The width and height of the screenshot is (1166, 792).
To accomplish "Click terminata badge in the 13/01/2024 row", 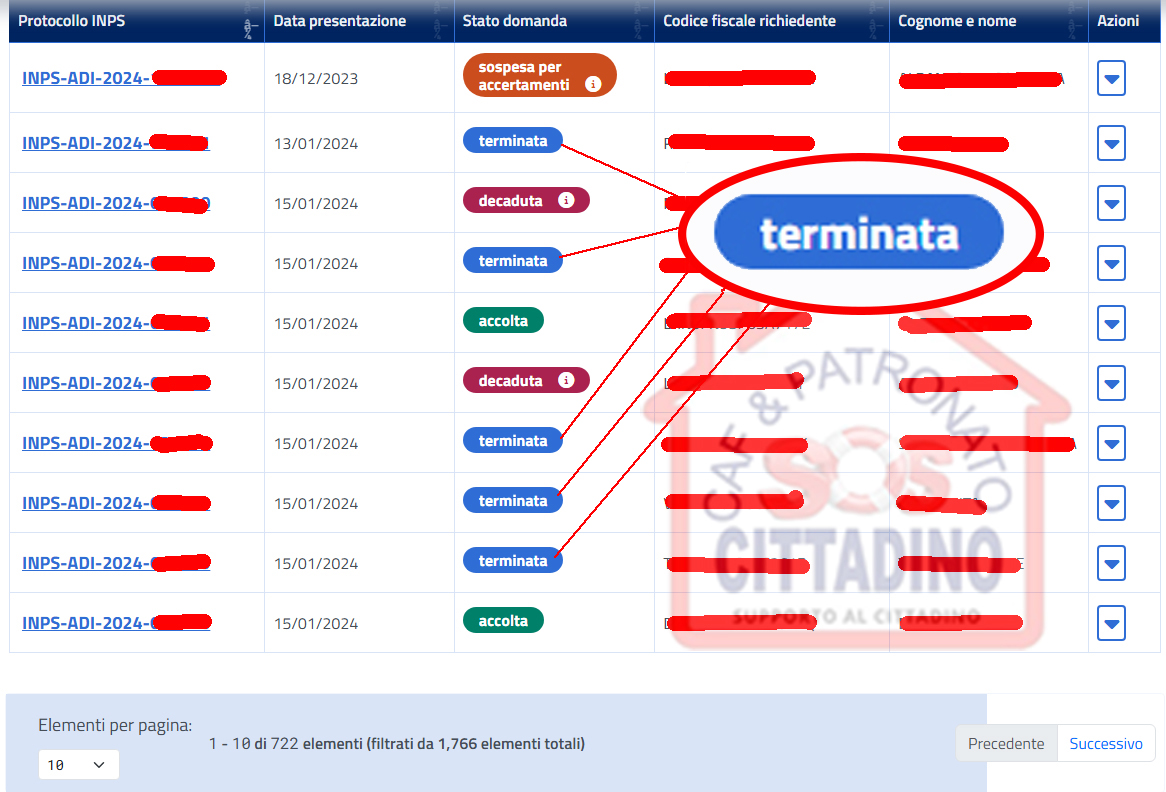I will (x=512, y=141).
